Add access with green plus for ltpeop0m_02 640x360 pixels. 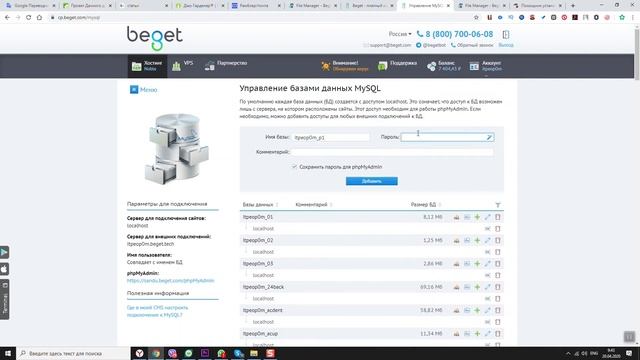pyautogui.click(x=477, y=240)
